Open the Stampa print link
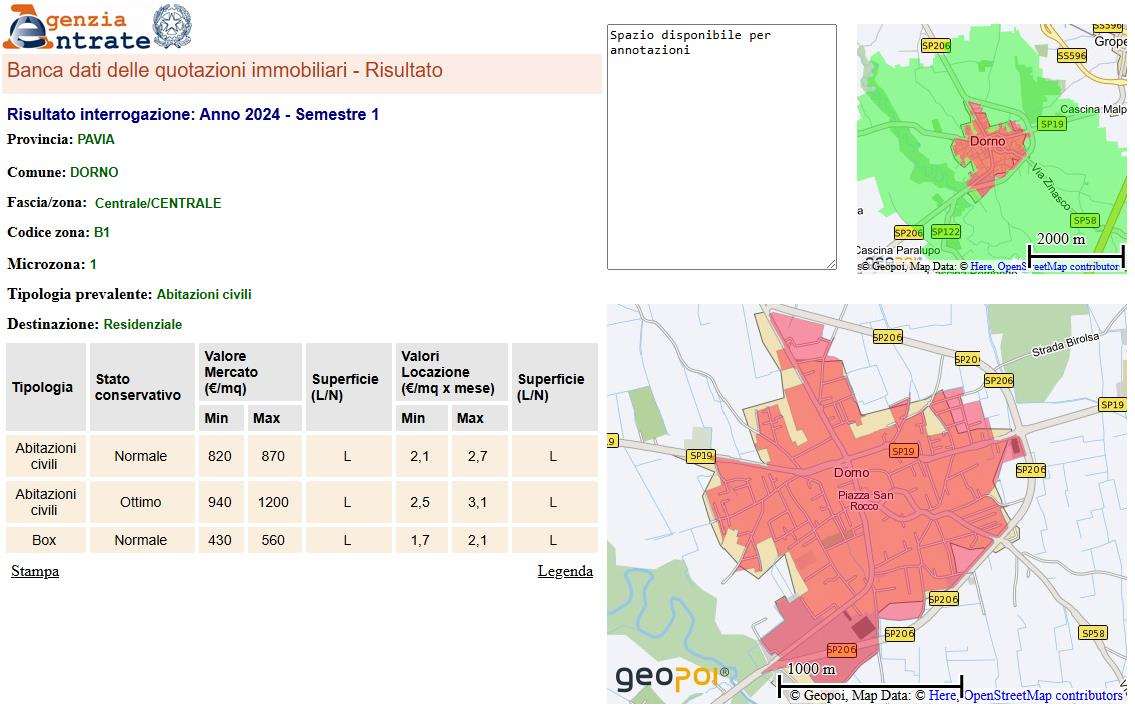 point(35,571)
